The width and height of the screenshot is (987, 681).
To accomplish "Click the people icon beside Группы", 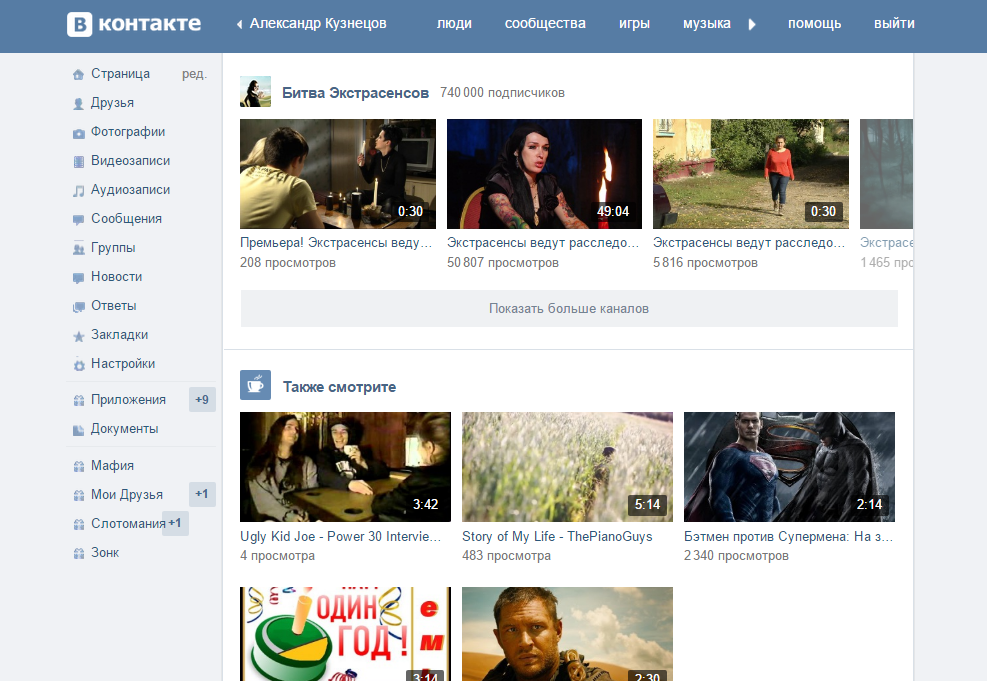I will pos(79,249).
